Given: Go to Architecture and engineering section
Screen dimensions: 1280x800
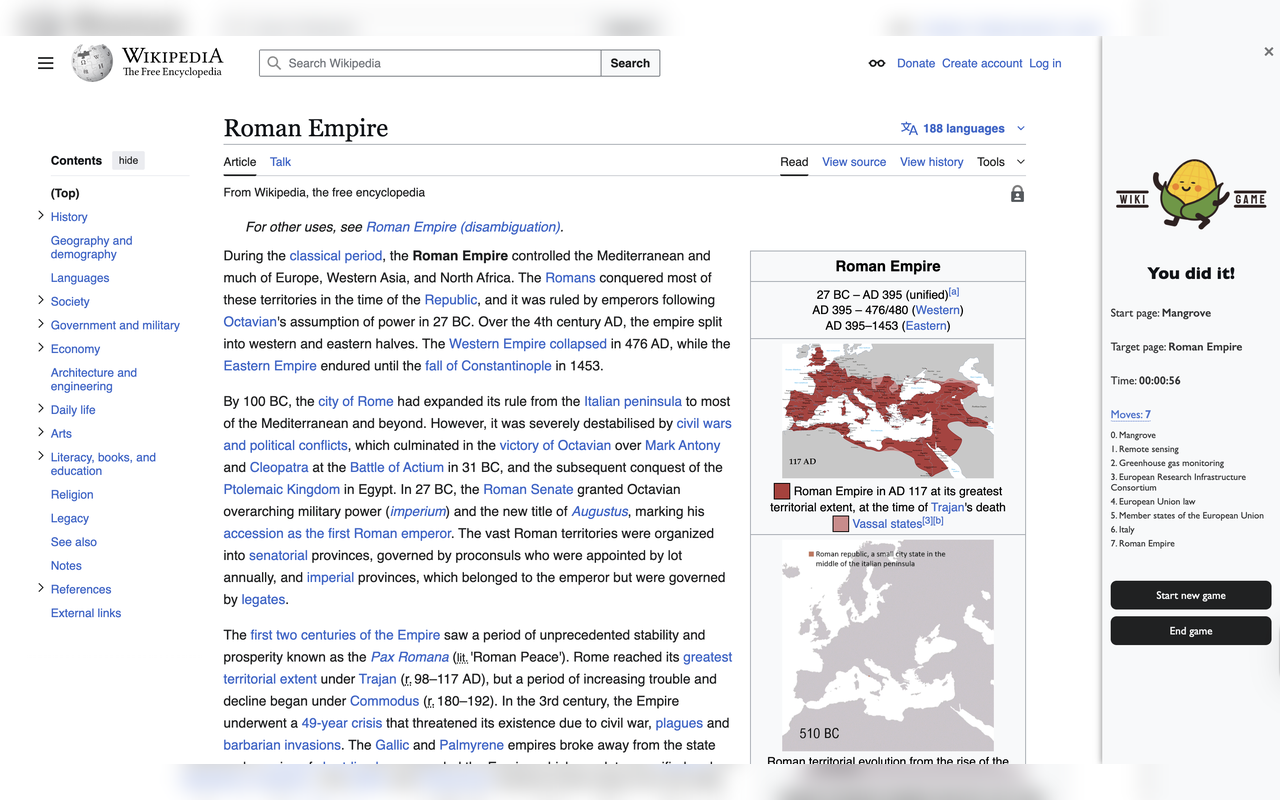Looking at the screenshot, I should (x=94, y=379).
